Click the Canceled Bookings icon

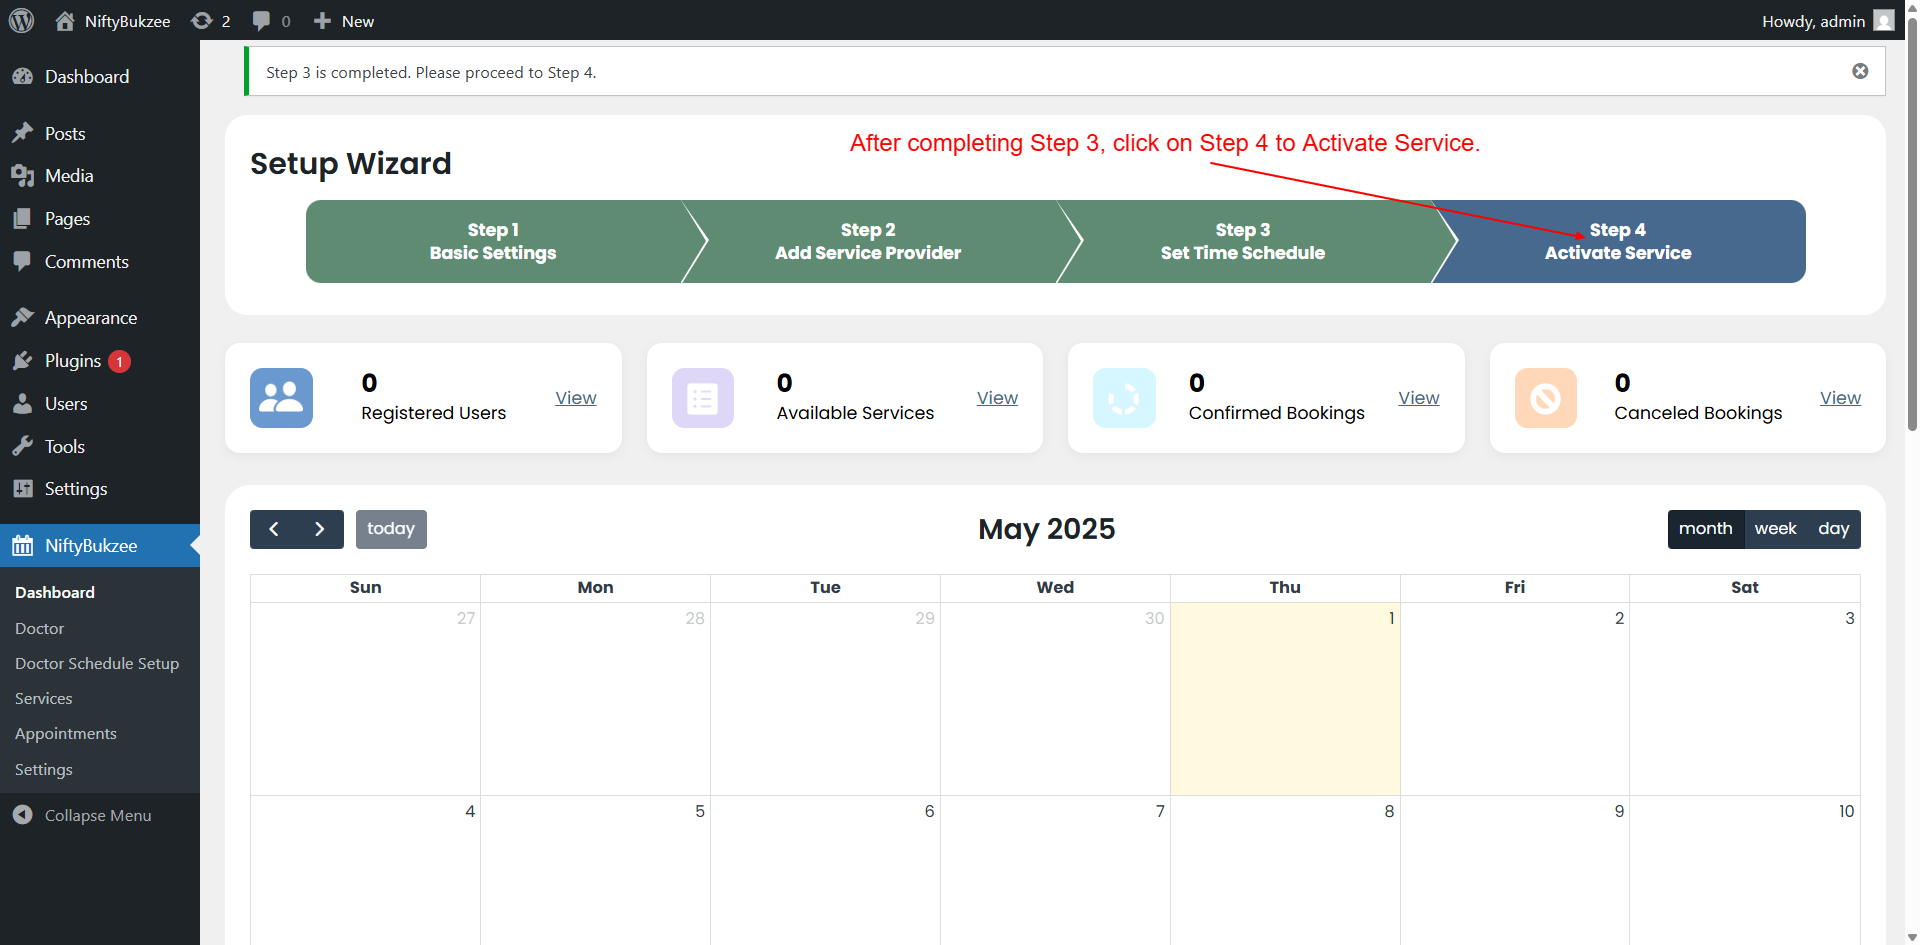click(x=1545, y=398)
